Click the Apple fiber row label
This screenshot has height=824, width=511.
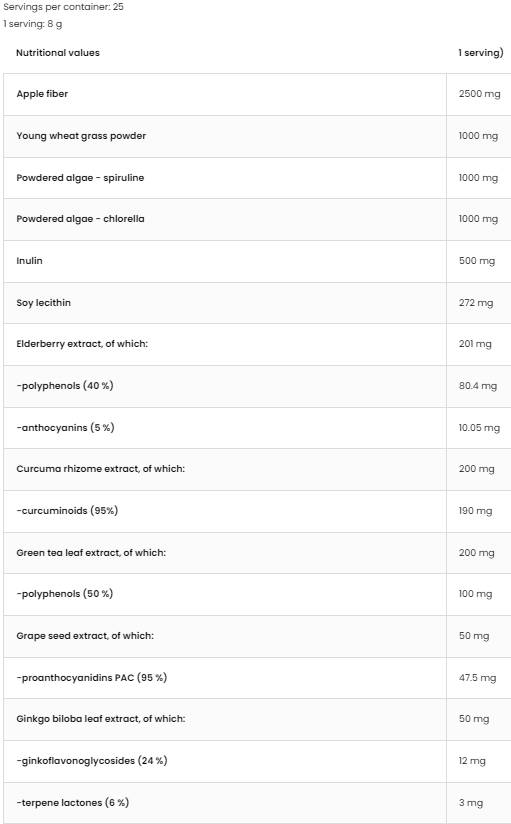(42, 94)
